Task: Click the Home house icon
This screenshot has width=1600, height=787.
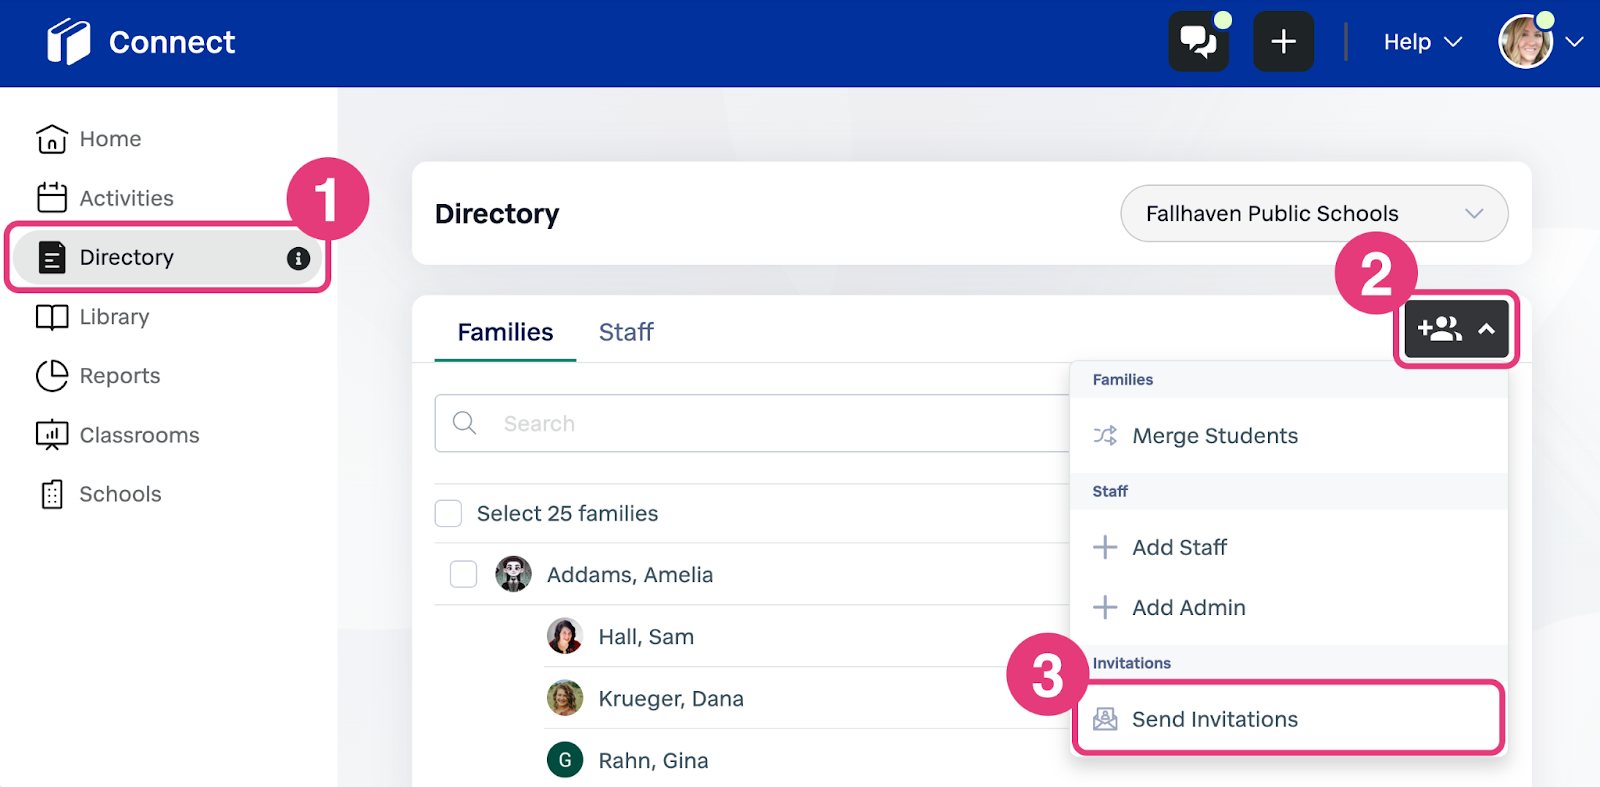Action: [x=52, y=139]
